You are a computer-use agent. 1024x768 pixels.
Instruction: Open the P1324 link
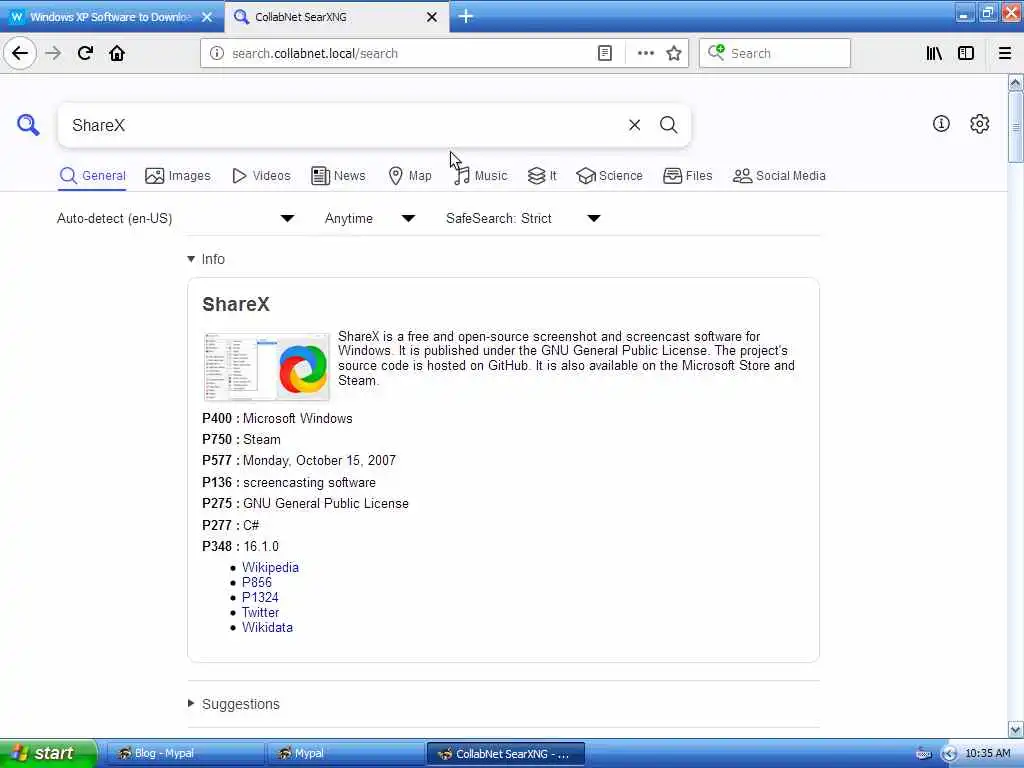tap(260, 598)
